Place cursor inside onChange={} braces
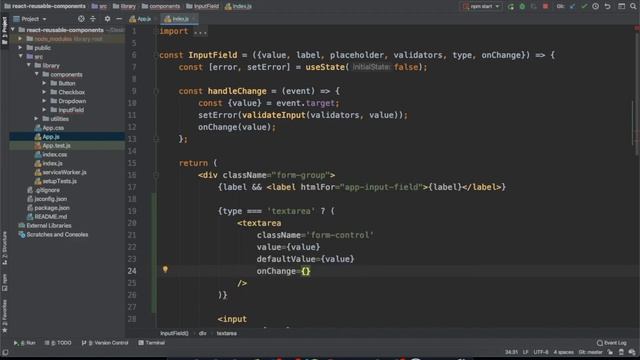640x360 pixels. 306,271
